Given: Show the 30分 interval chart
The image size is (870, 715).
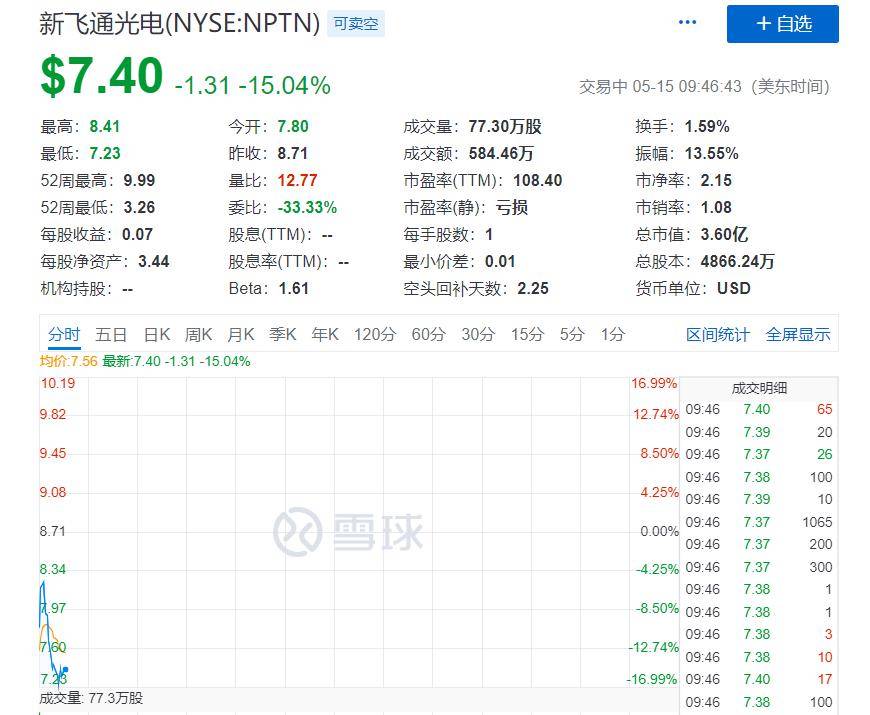Looking at the screenshot, I should point(478,334).
